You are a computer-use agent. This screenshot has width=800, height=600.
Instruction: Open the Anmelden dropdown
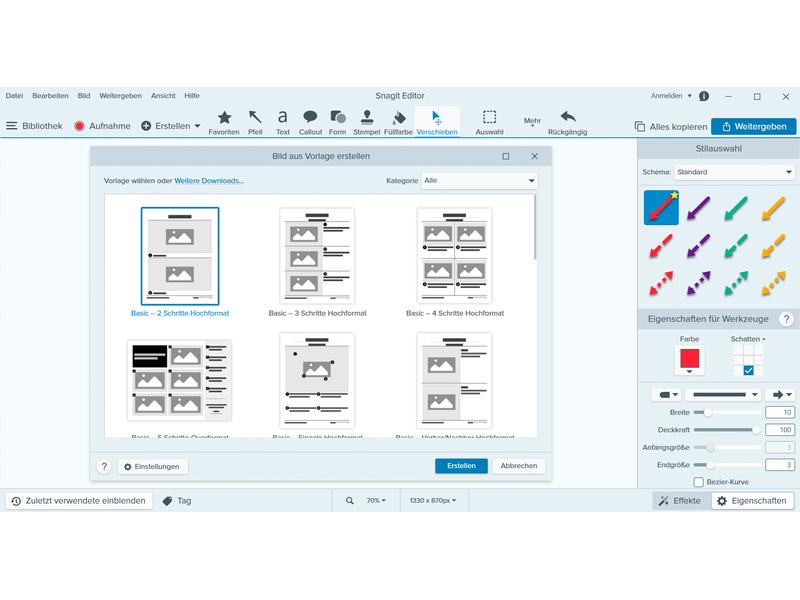[671, 96]
